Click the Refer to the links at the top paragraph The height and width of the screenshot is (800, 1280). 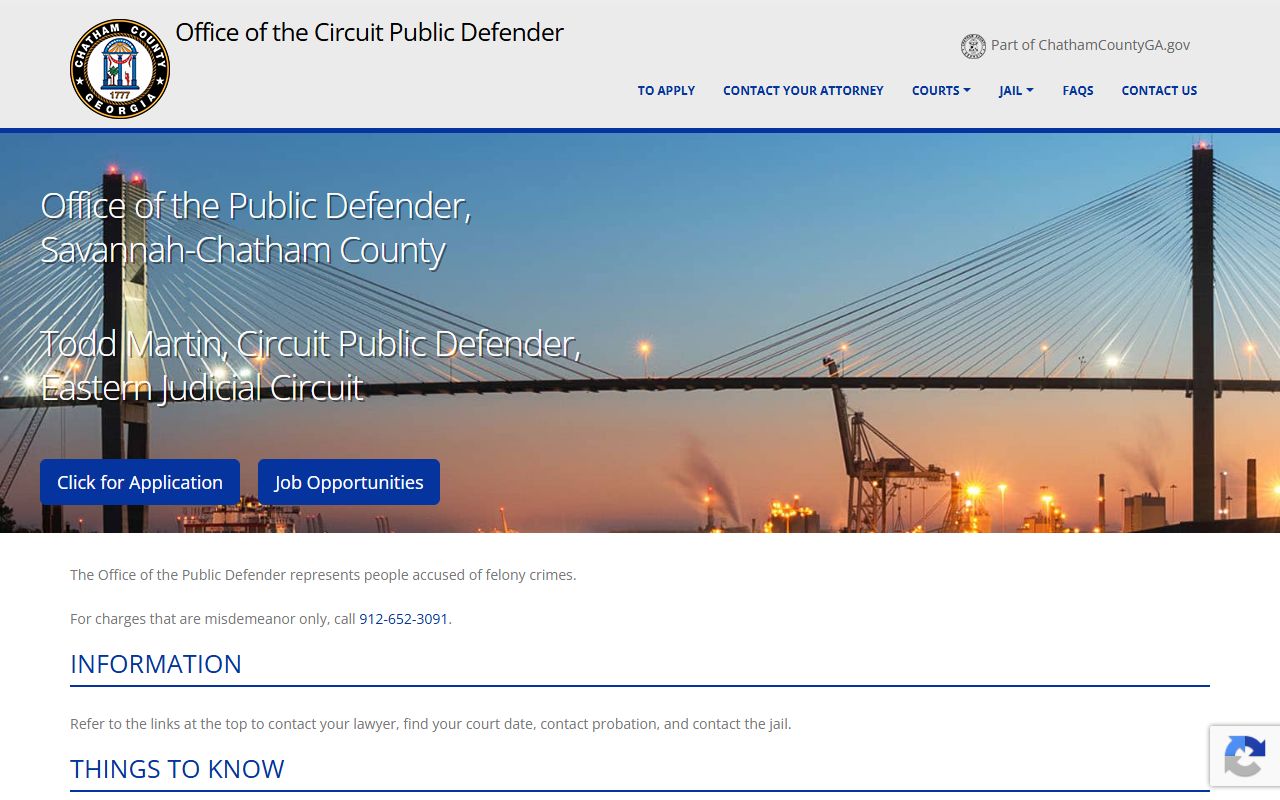[431, 724]
